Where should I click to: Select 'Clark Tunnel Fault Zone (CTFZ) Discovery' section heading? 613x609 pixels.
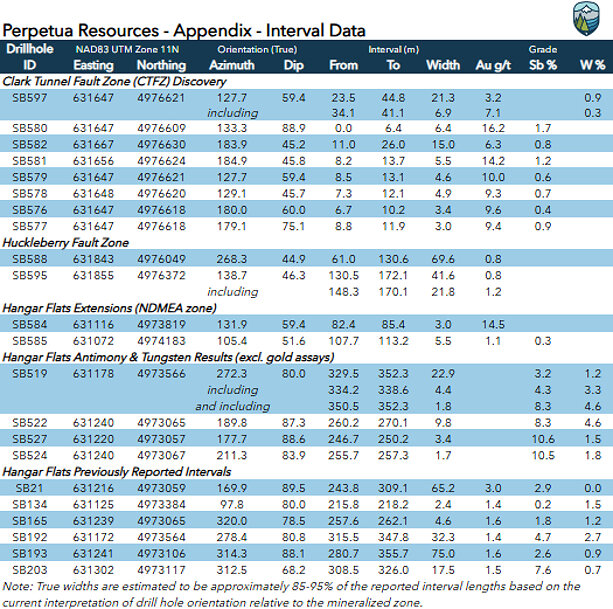(114, 81)
